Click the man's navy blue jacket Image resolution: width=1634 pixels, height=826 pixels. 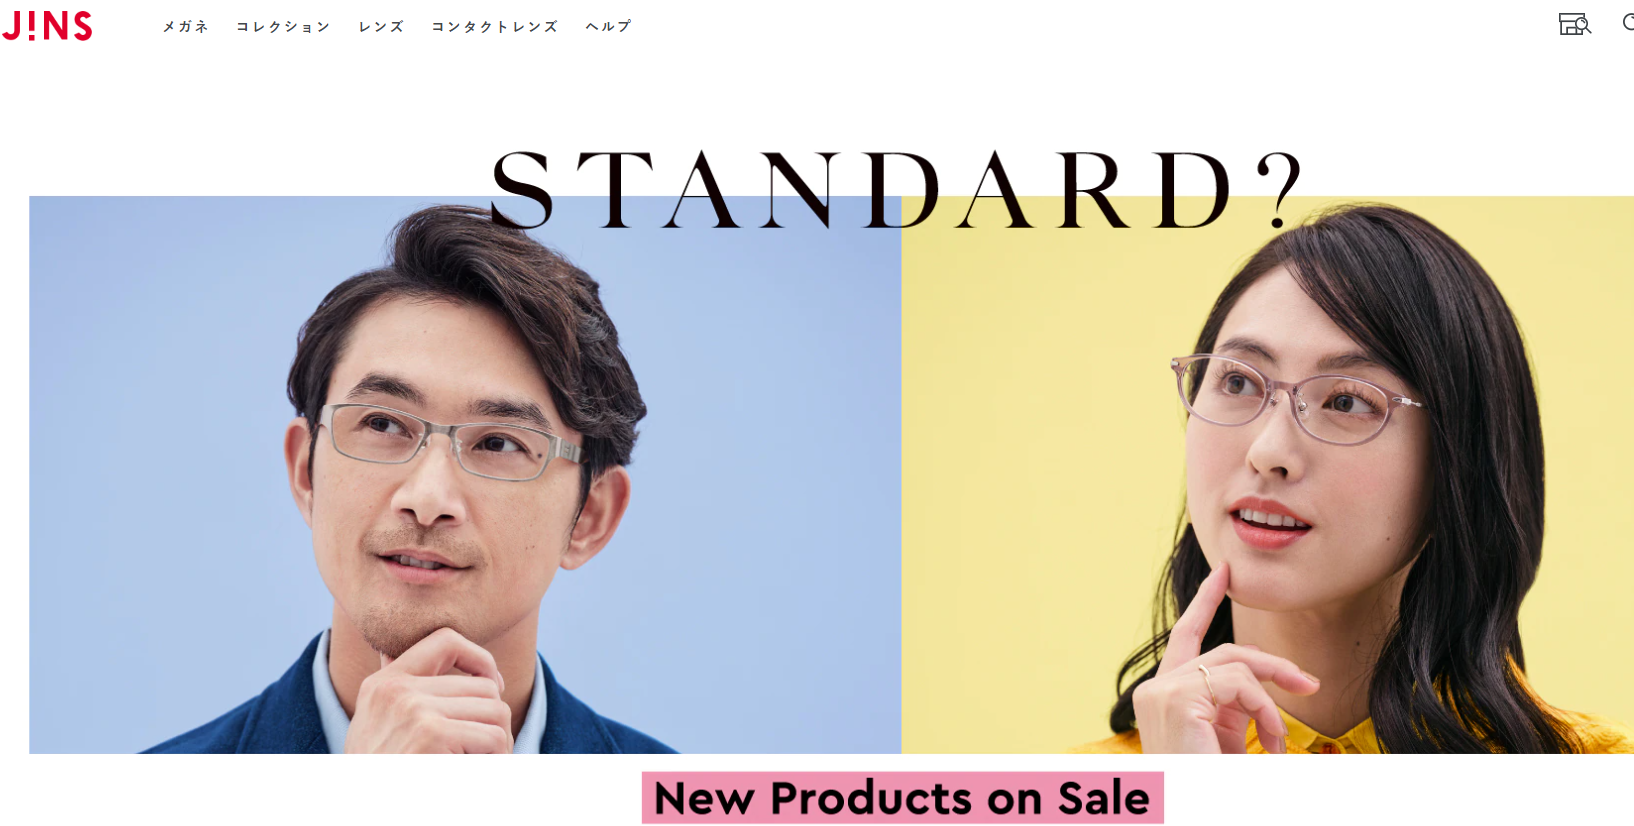pyautogui.click(x=250, y=705)
